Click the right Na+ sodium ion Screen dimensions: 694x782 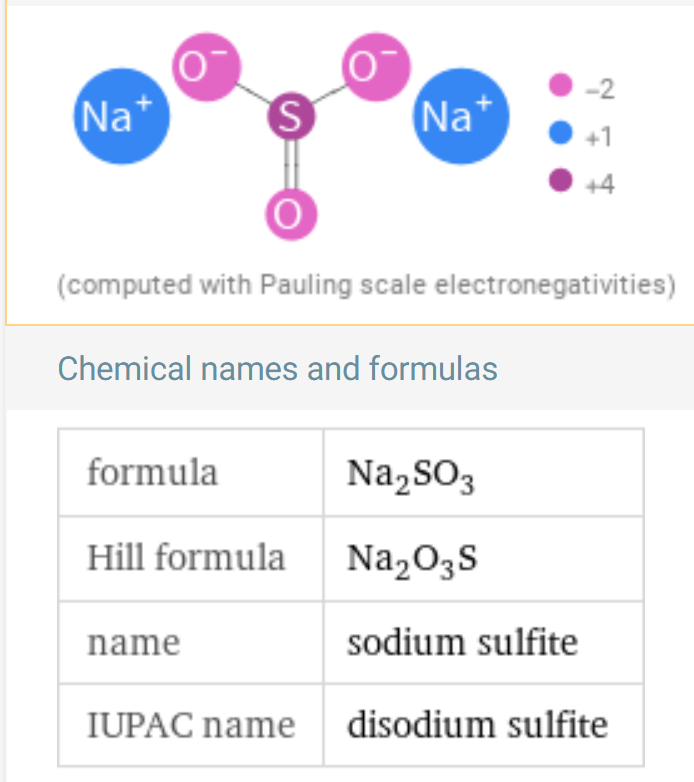pos(461,116)
